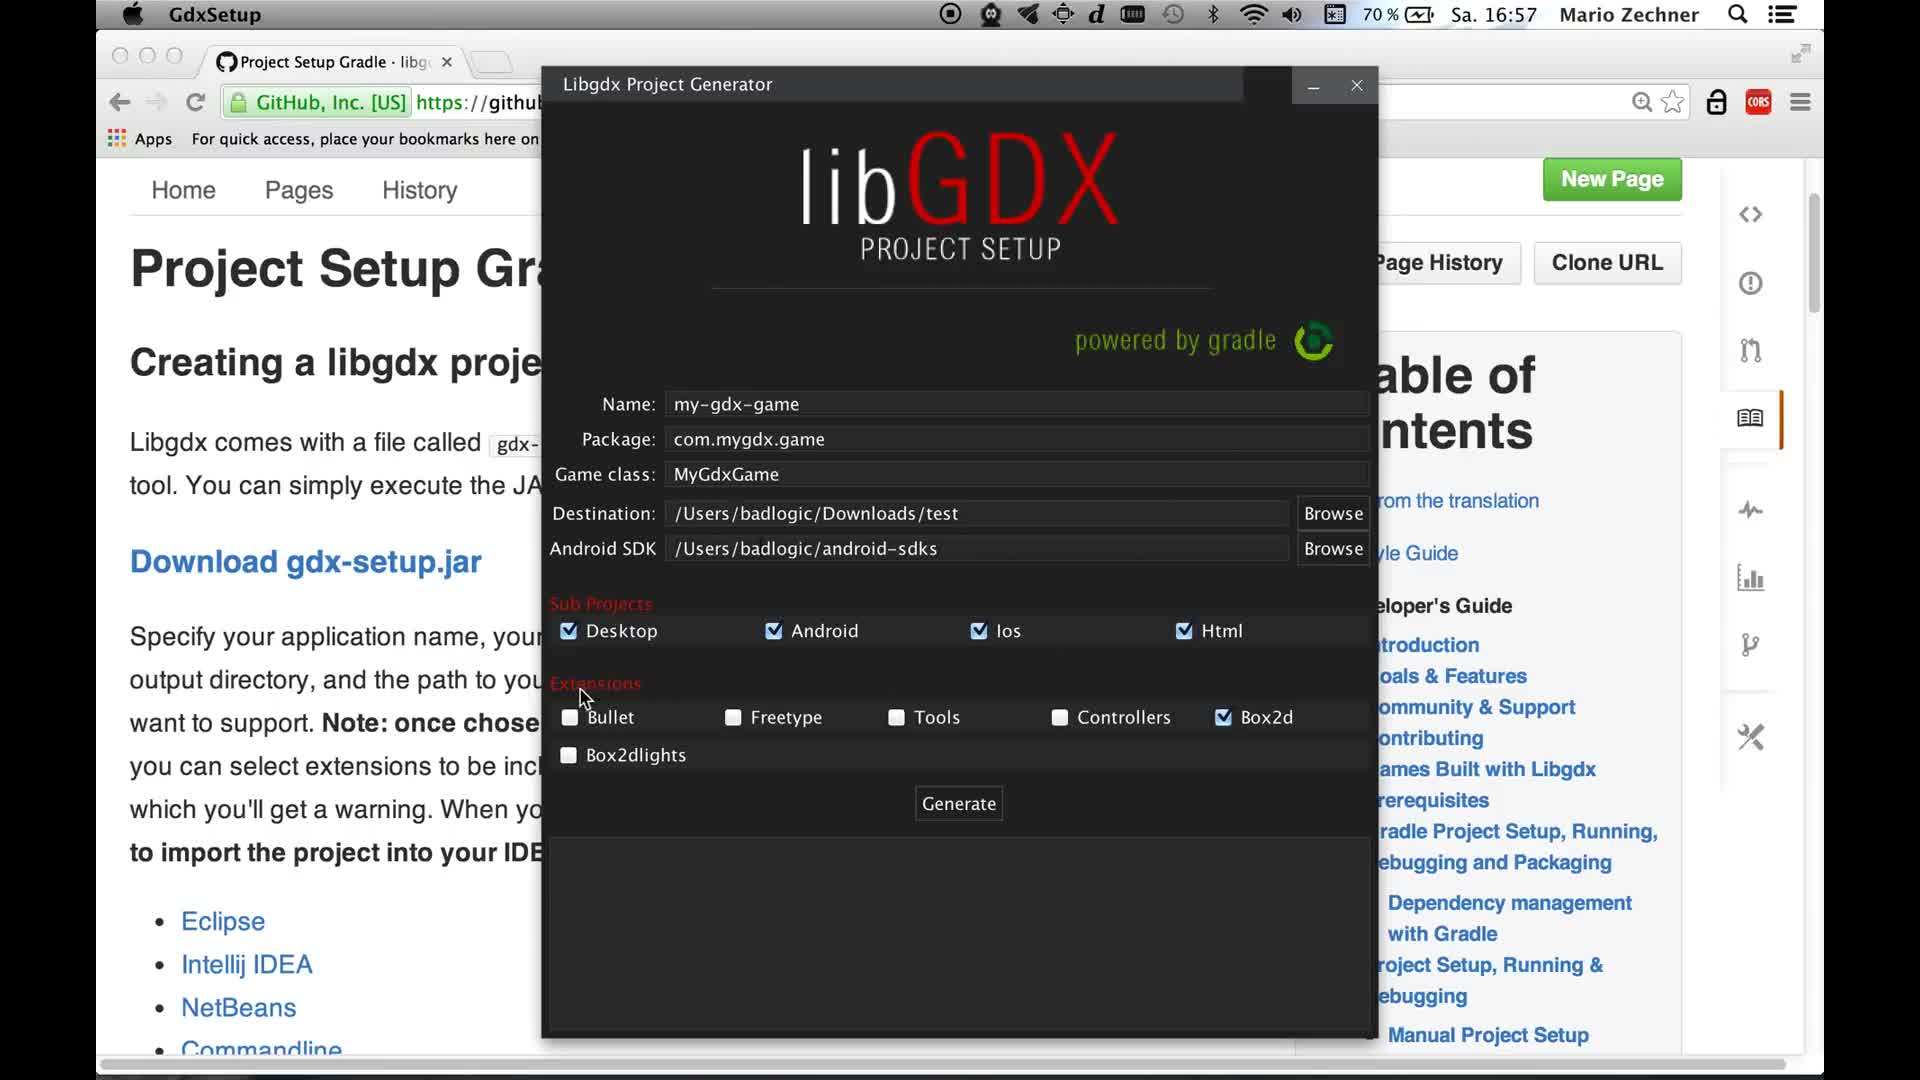Open the Manual Project Setup link
This screenshot has height=1080, width=1920.
click(x=1488, y=1035)
